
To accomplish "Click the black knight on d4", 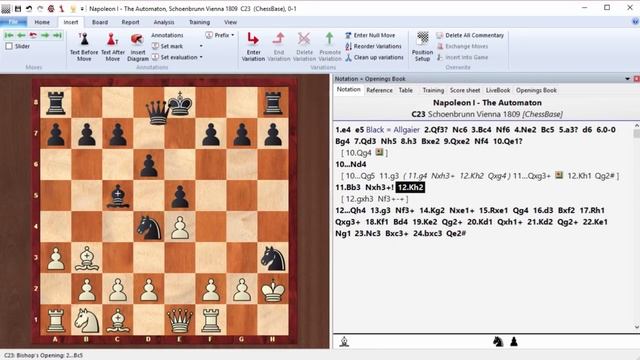I will coord(149,227).
